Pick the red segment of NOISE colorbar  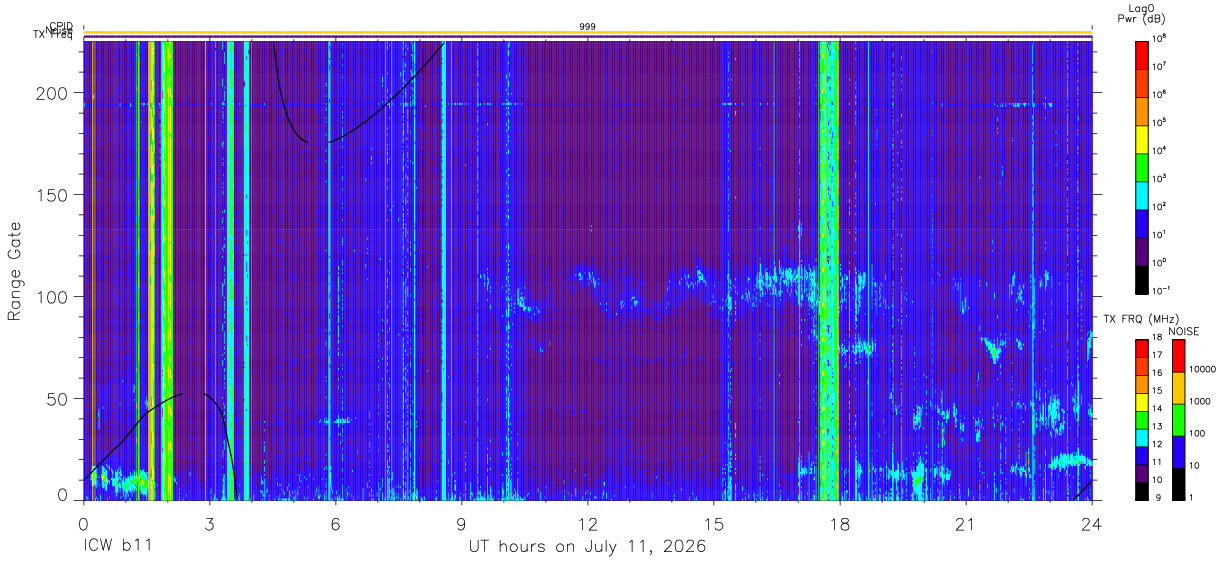coord(1178,356)
